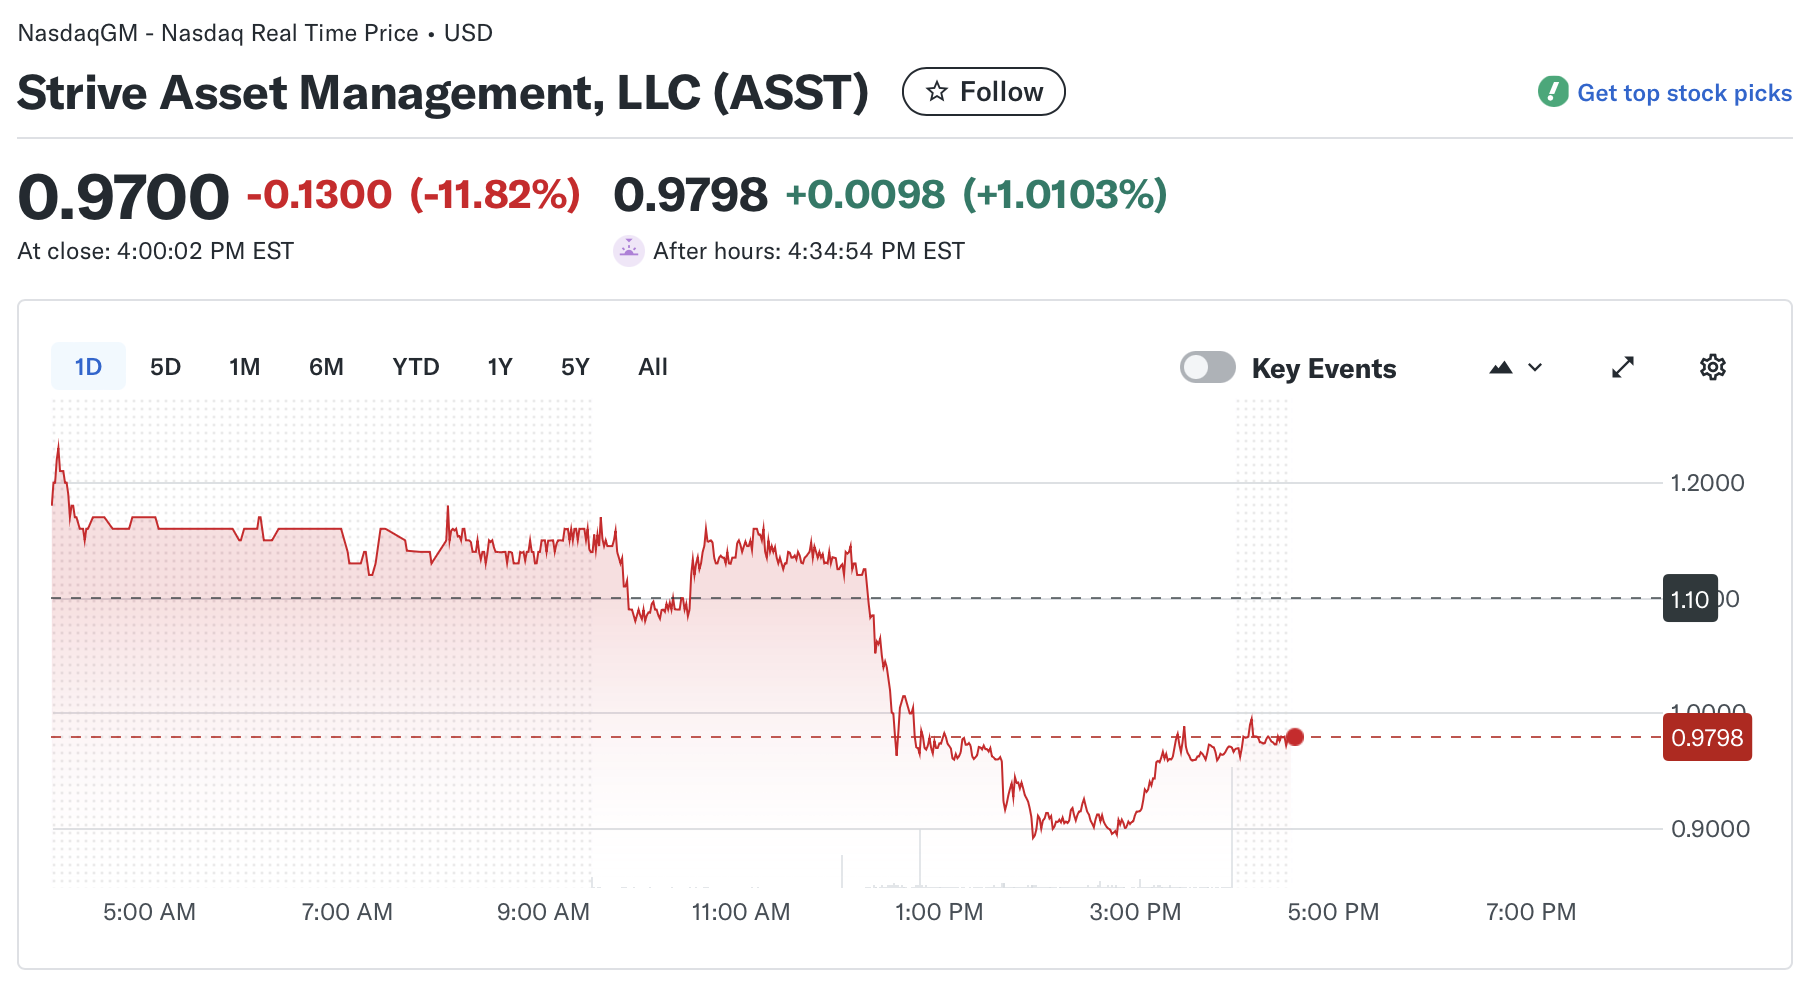This screenshot has height=983, width=1804.
Task: View the YTD performance chart
Action: pyautogui.click(x=414, y=366)
